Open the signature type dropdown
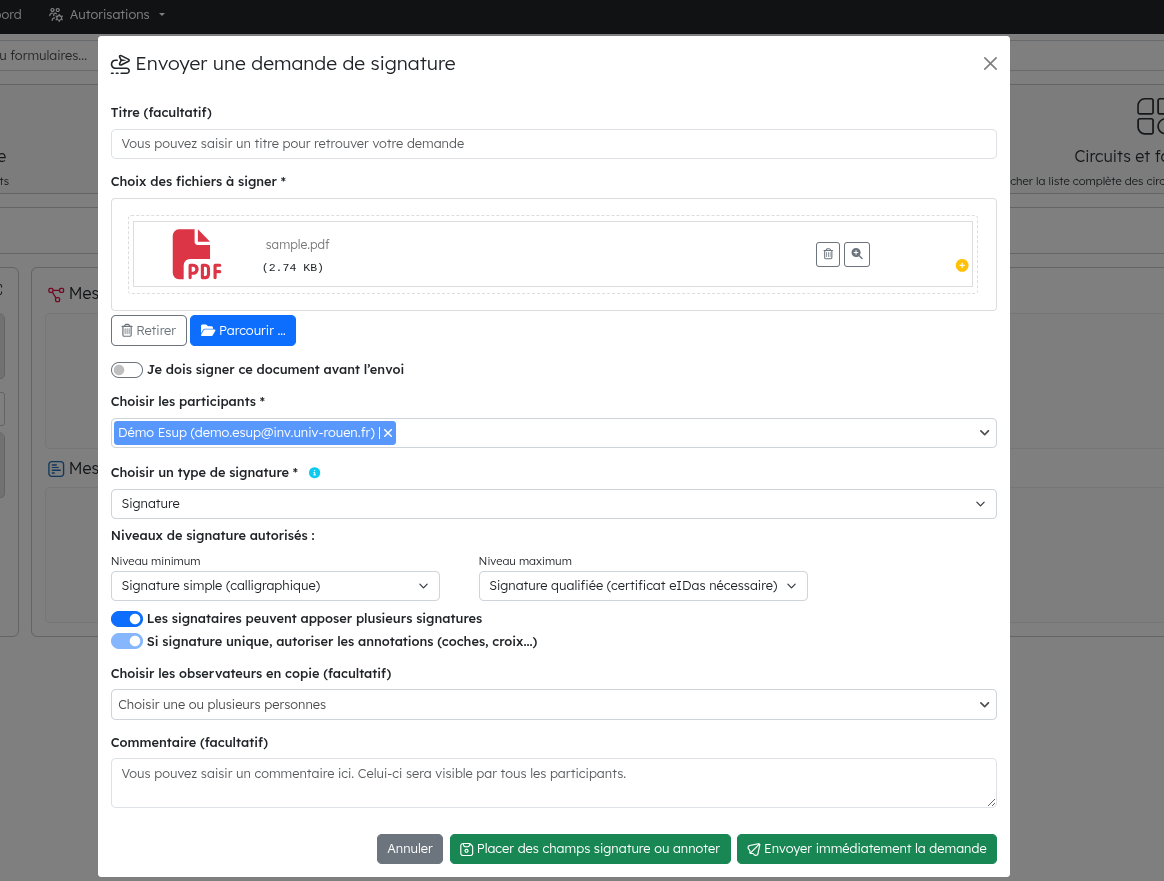This screenshot has height=881, width=1164. tap(553, 504)
